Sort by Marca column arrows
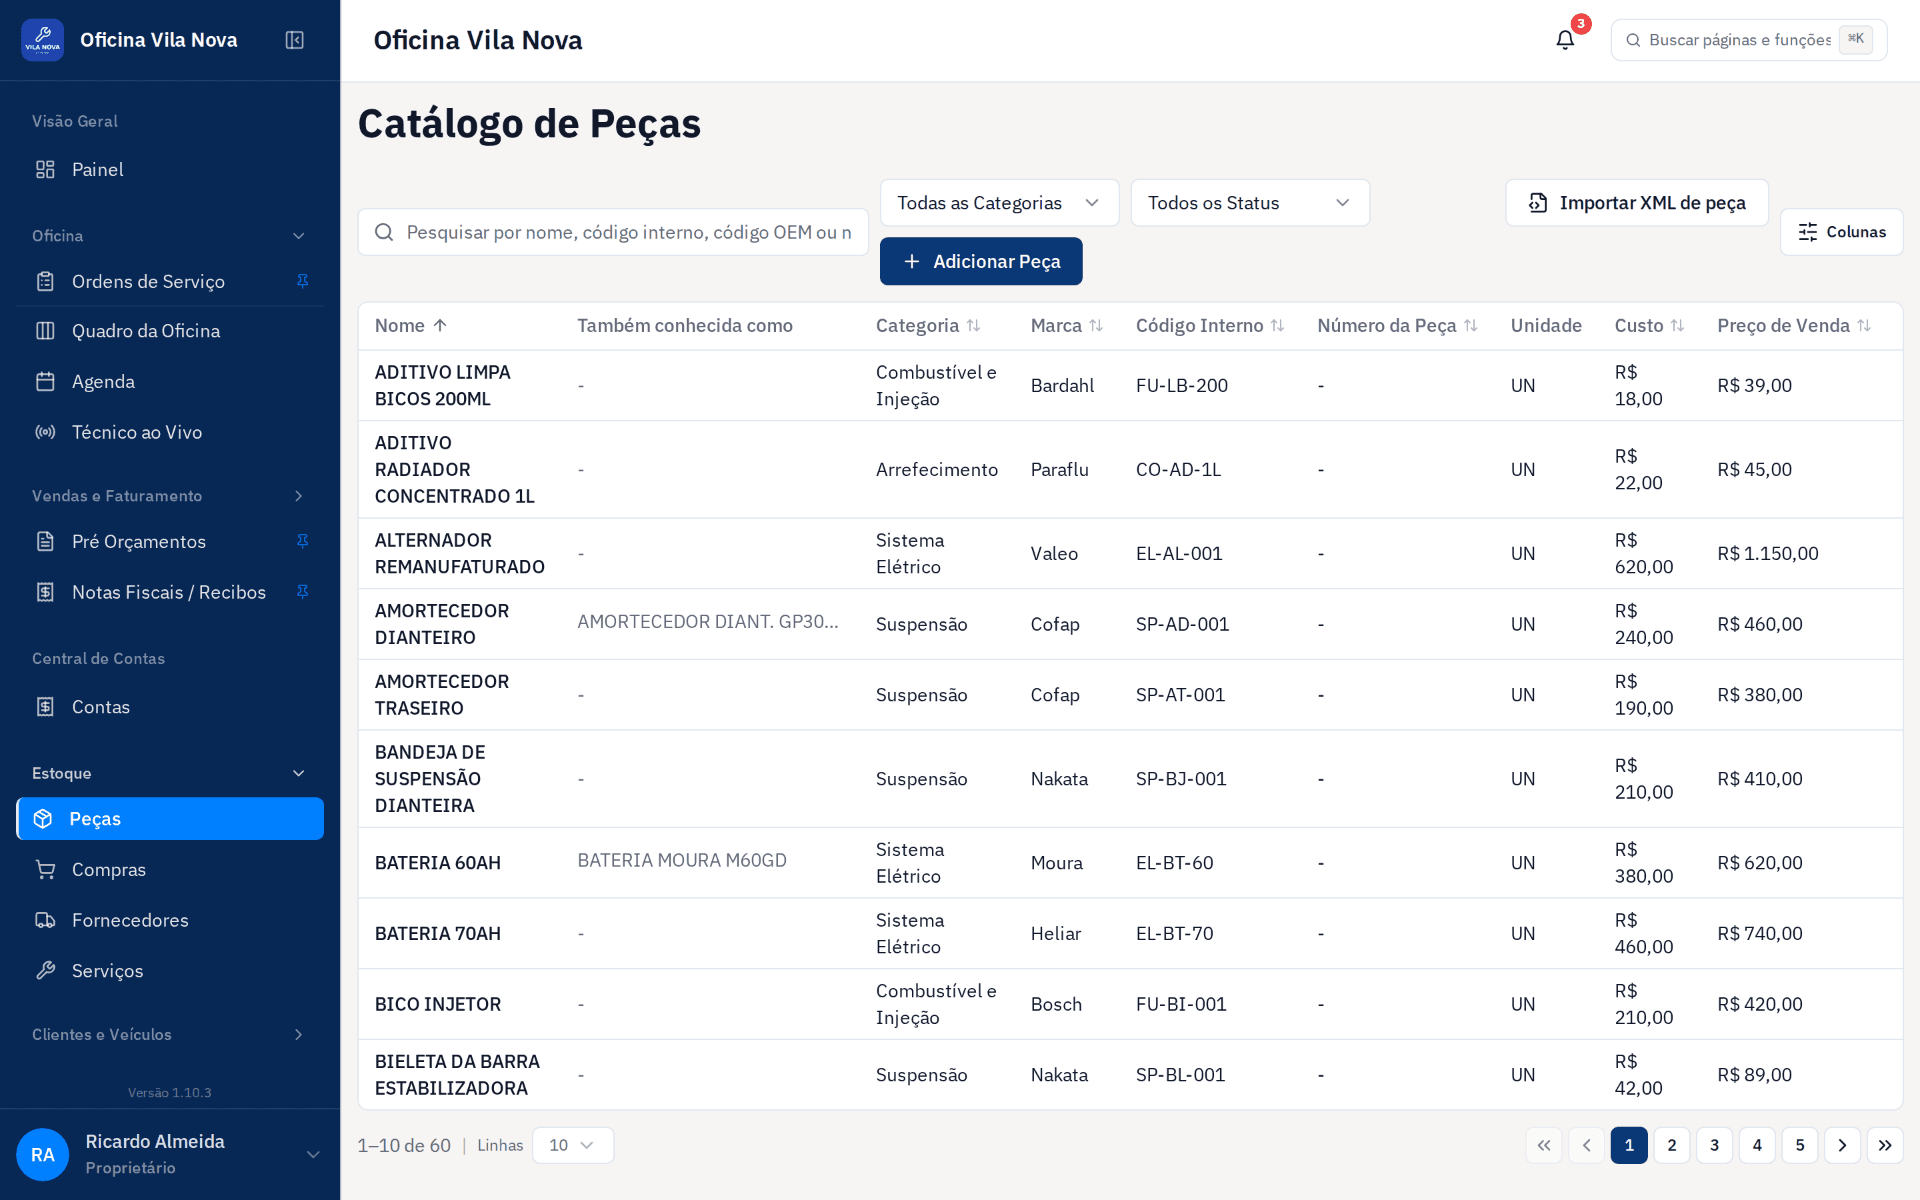This screenshot has height=1200, width=1920. [x=1096, y=326]
